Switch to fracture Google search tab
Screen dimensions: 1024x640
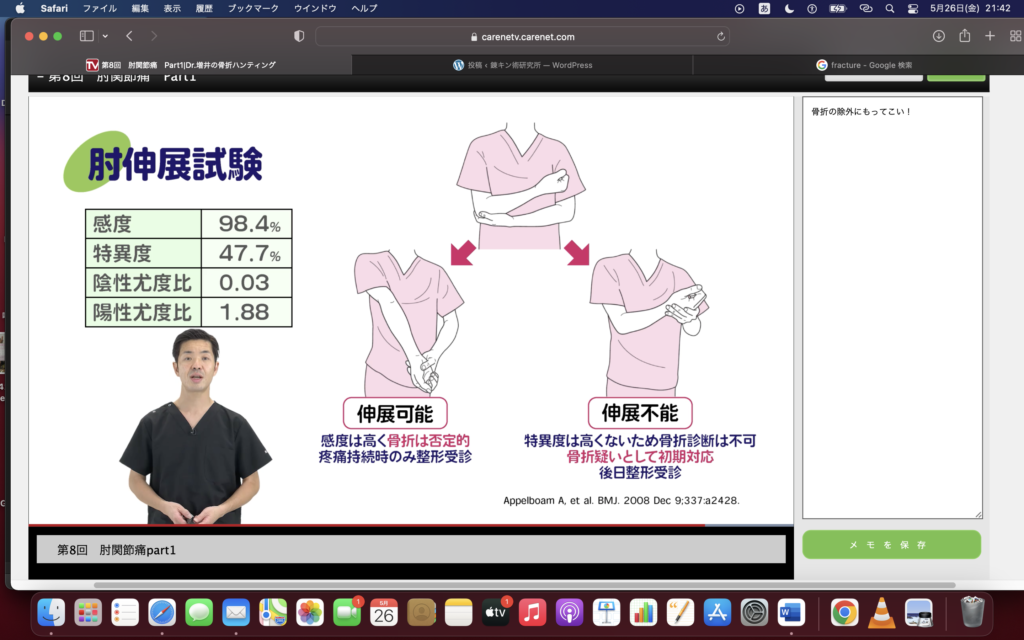(x=864, y=65)
